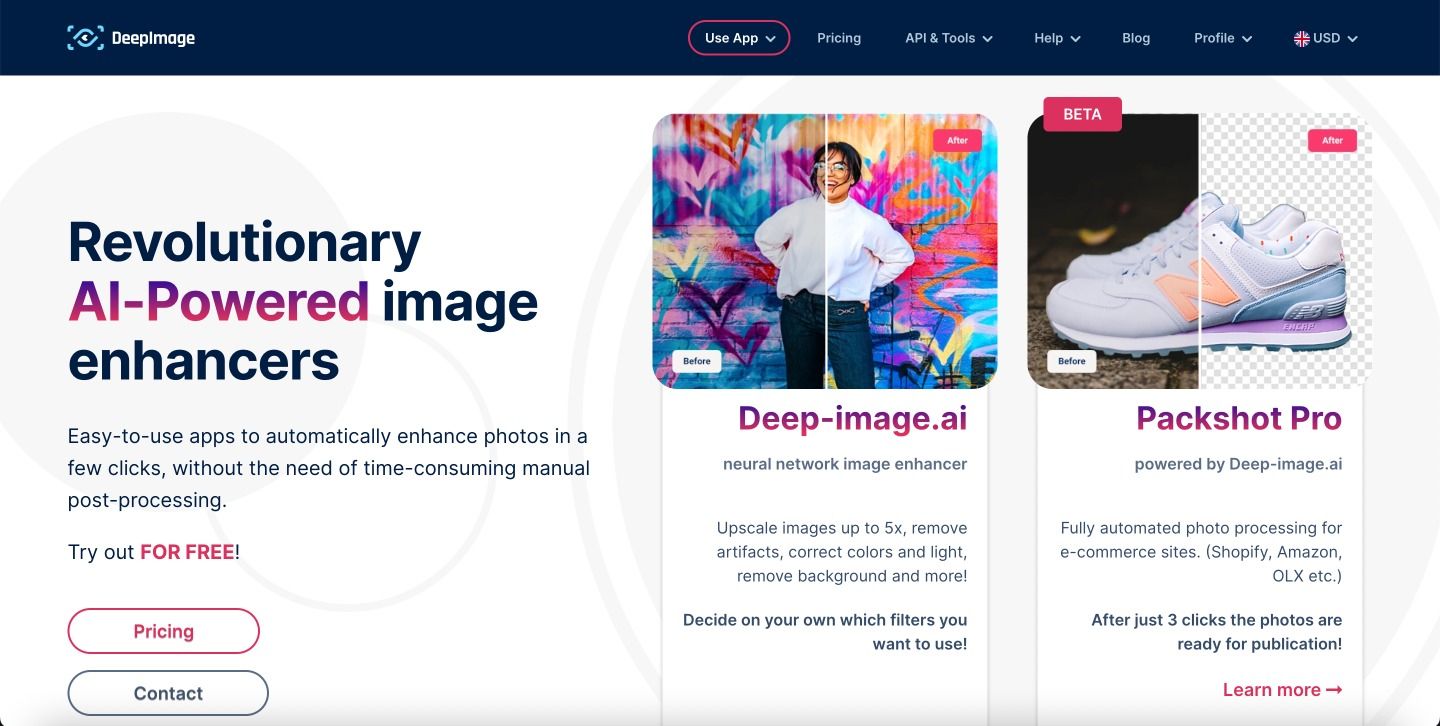This screenshot has width=1440, height=726.
Task: Click the graffiti image comparison divider
Action: click(826, 251)
